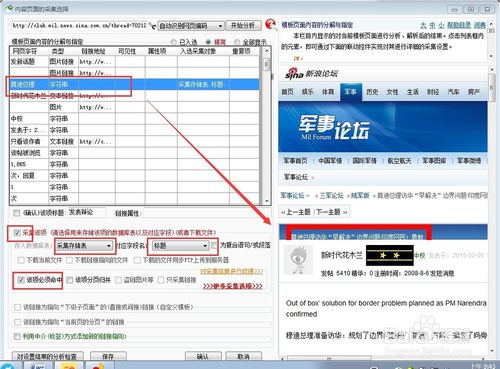The height and width of the screenshot is (369, 500).
Task: Open the 军事图库 submenu link
Action: click(x=434, y=161)
